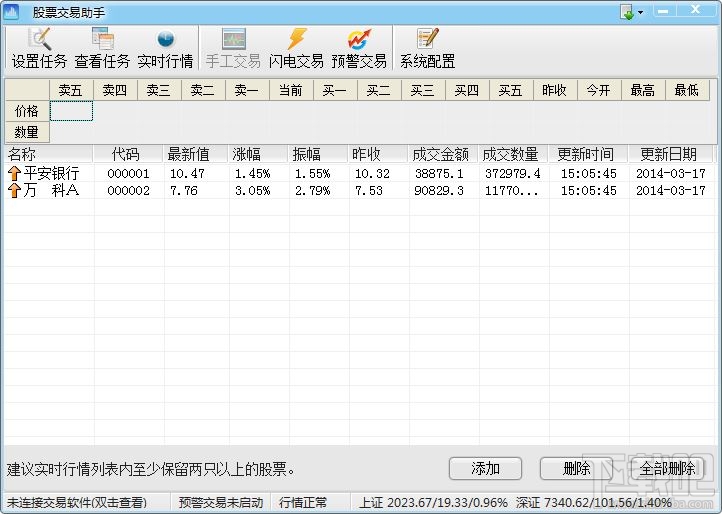Viewport: 722px width, 514px height.
Task: Click the 买三 column header
Action: click(x=424, y=90)
